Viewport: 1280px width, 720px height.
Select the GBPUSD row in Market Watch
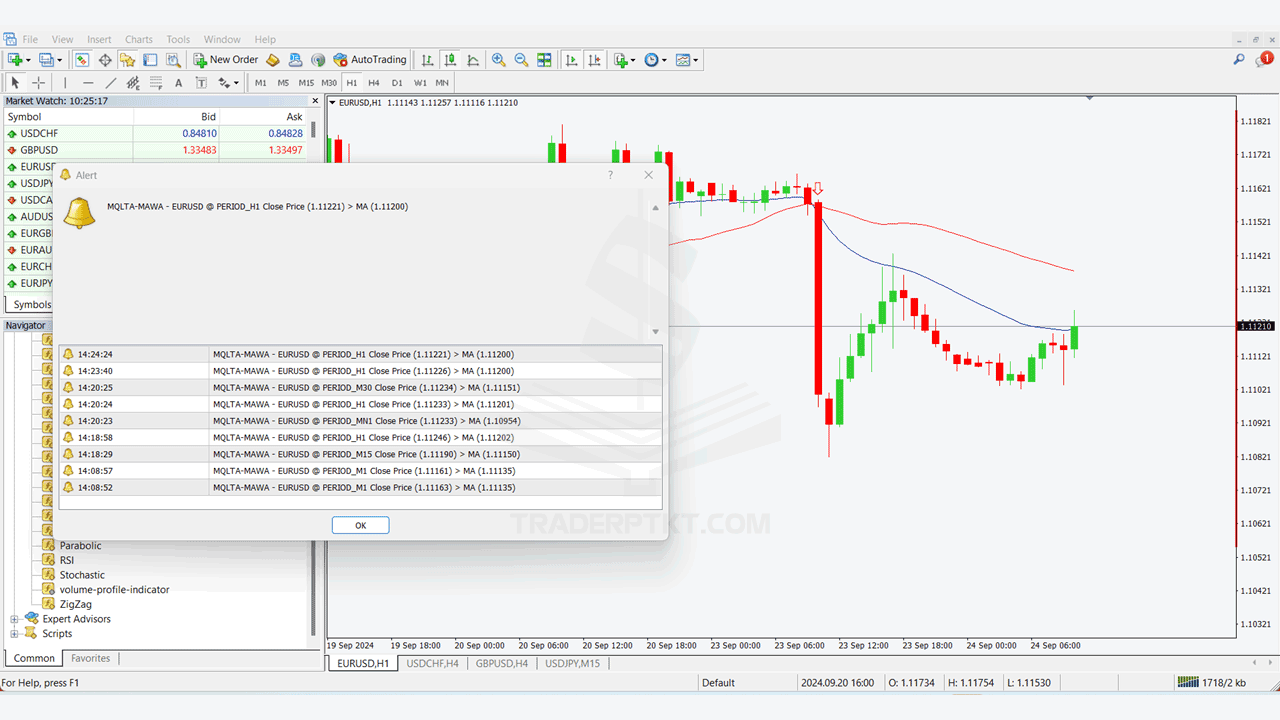pos(156,150)
